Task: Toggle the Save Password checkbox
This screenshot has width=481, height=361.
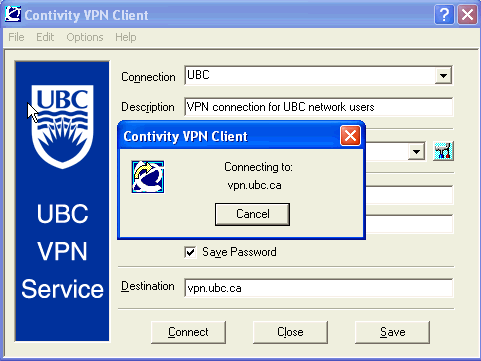Action: click(190, 252)
